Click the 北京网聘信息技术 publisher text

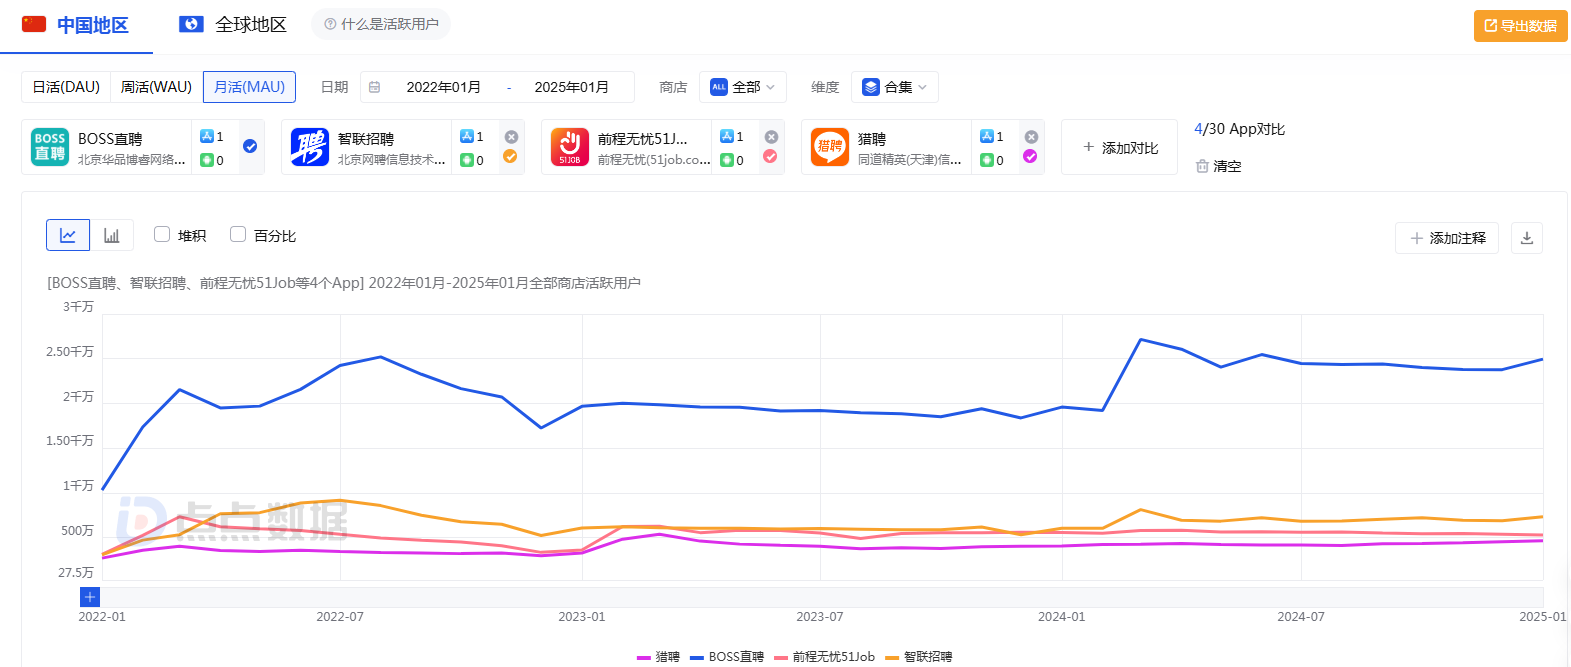coord(392,160)
